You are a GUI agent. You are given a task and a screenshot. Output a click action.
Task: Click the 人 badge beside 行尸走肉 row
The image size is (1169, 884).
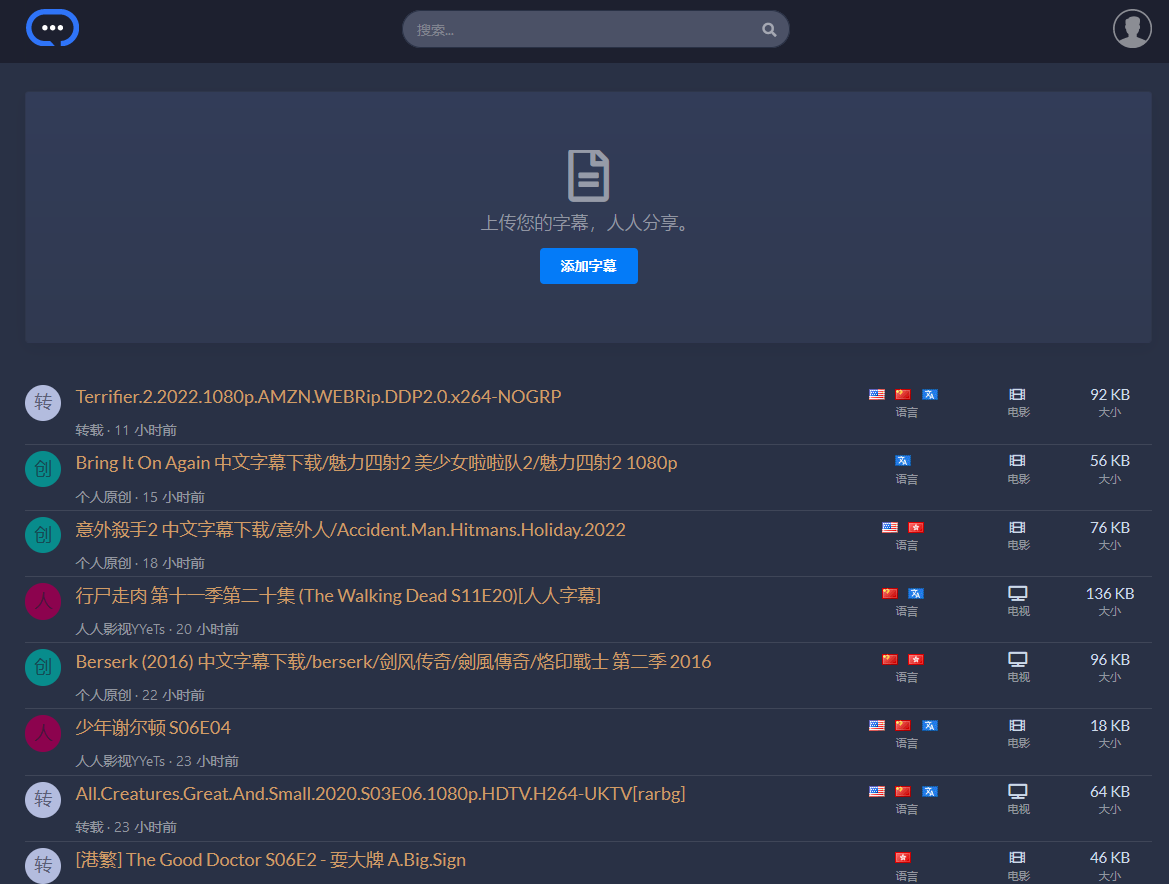43,602
